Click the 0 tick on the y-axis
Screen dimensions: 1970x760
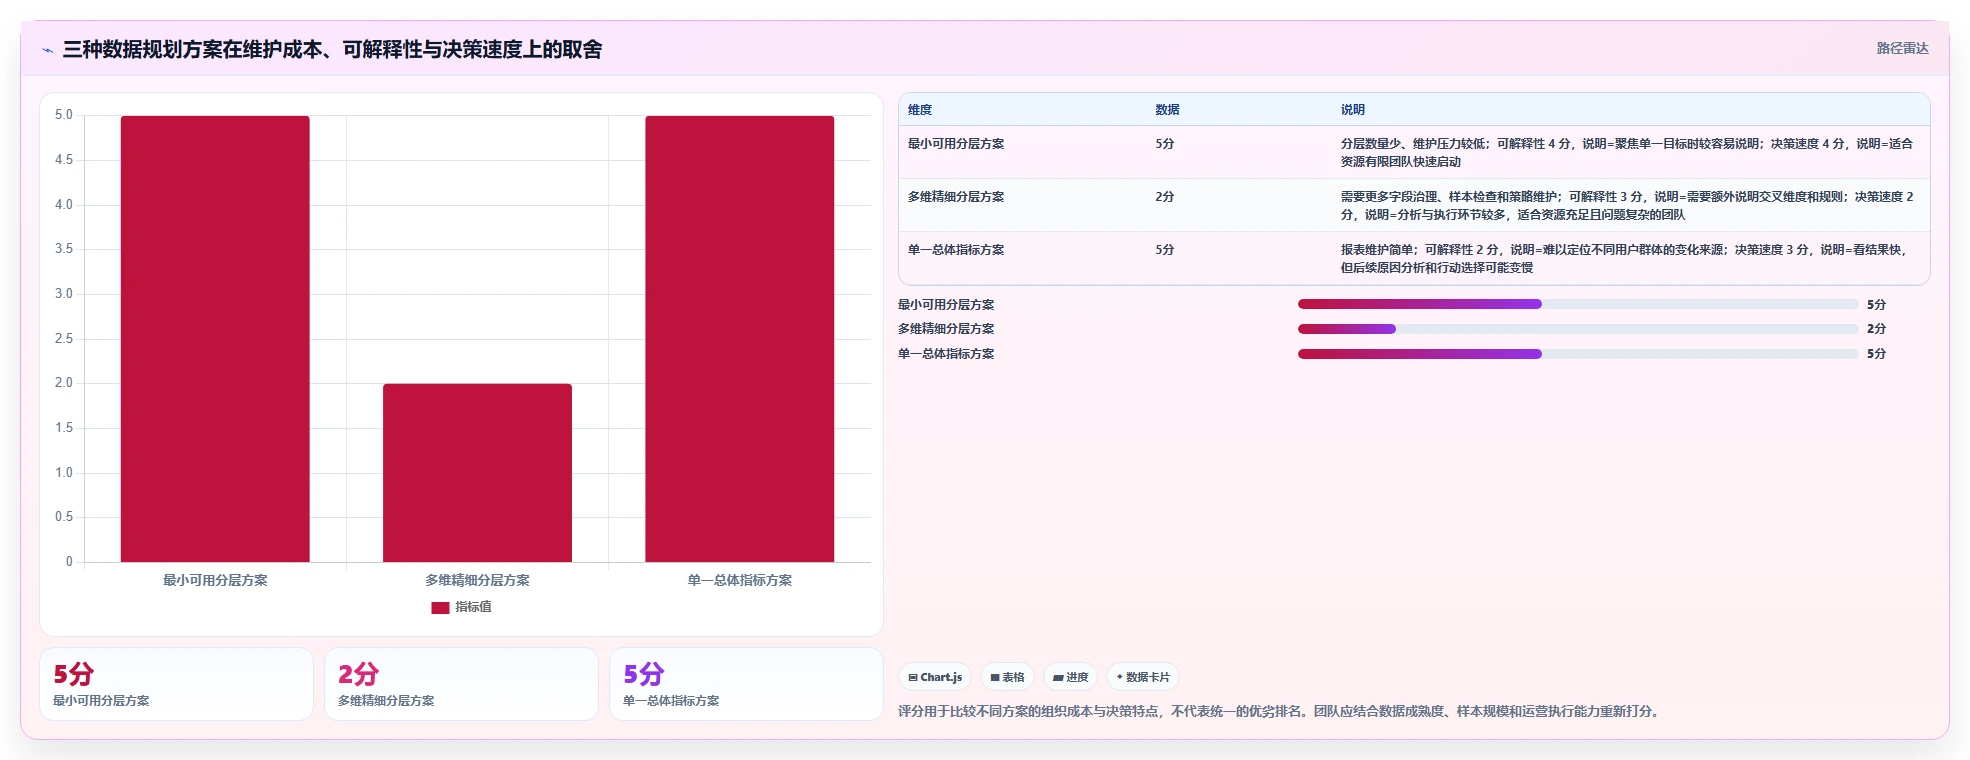[69, 562]
